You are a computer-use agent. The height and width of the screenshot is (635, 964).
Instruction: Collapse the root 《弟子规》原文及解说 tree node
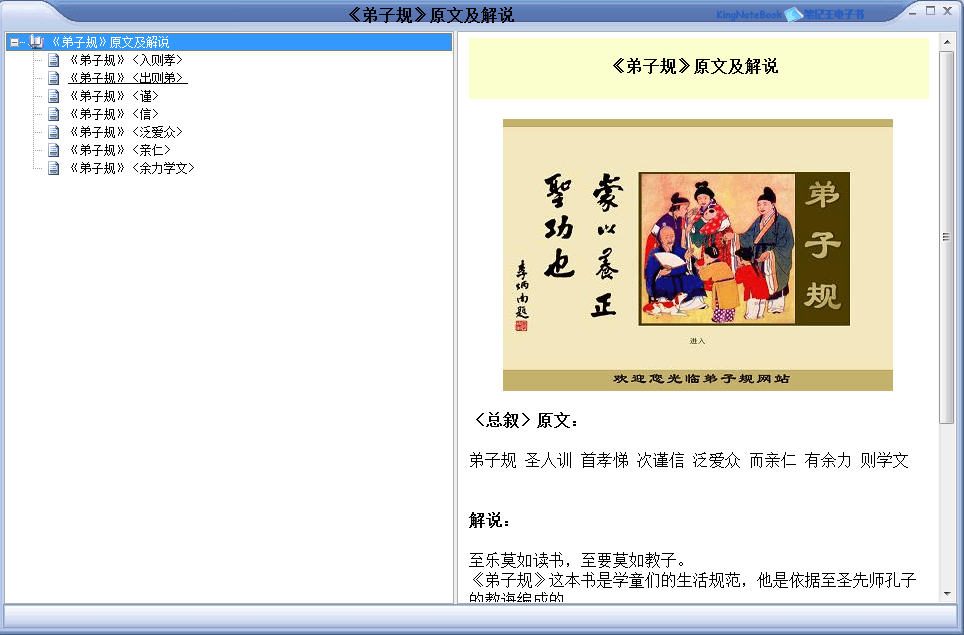tap(14, 42)
